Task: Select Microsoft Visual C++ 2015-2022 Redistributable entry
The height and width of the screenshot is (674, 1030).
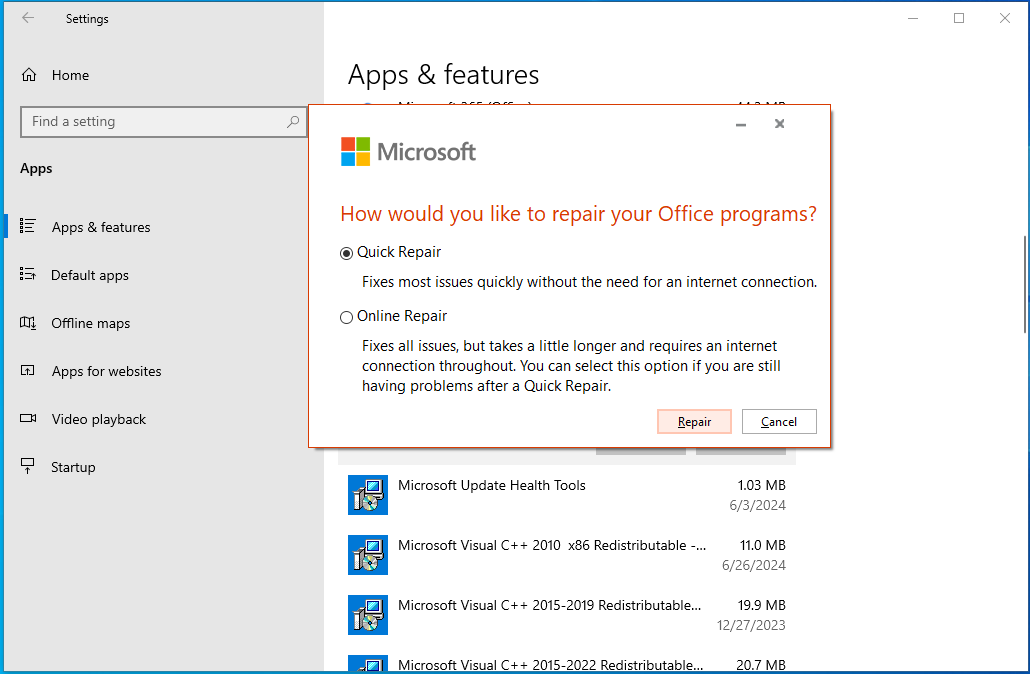Action: click(x=567, y=661)
